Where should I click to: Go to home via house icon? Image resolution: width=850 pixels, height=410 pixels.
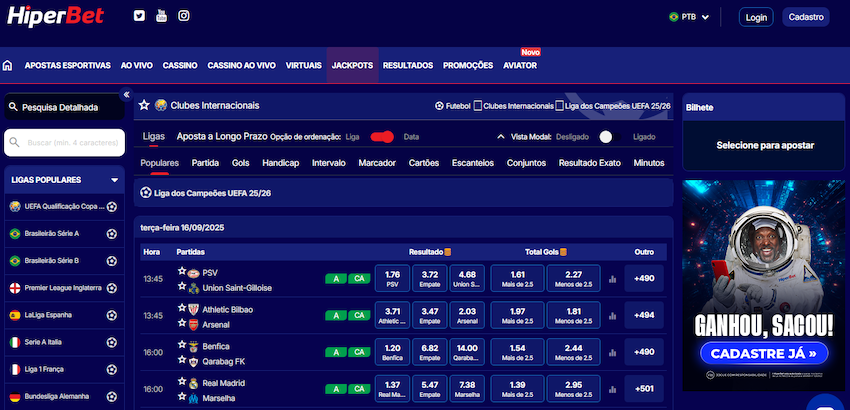[7, 66]
